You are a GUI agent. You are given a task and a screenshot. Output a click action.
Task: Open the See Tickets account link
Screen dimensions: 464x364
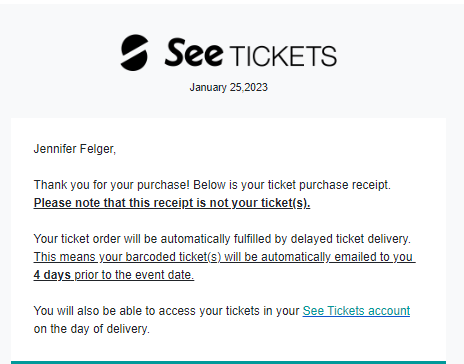pos(356,311)
